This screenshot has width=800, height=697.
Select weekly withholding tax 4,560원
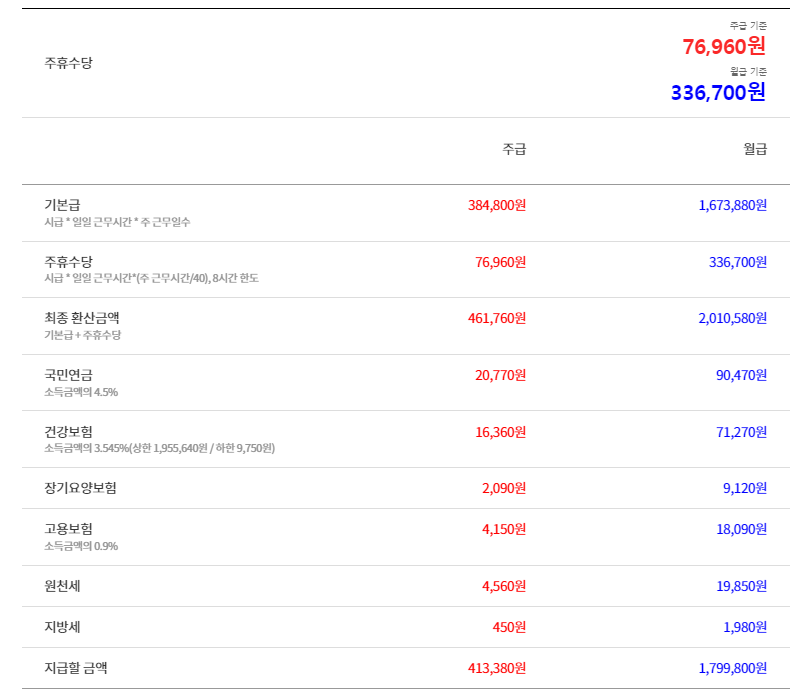504,586
